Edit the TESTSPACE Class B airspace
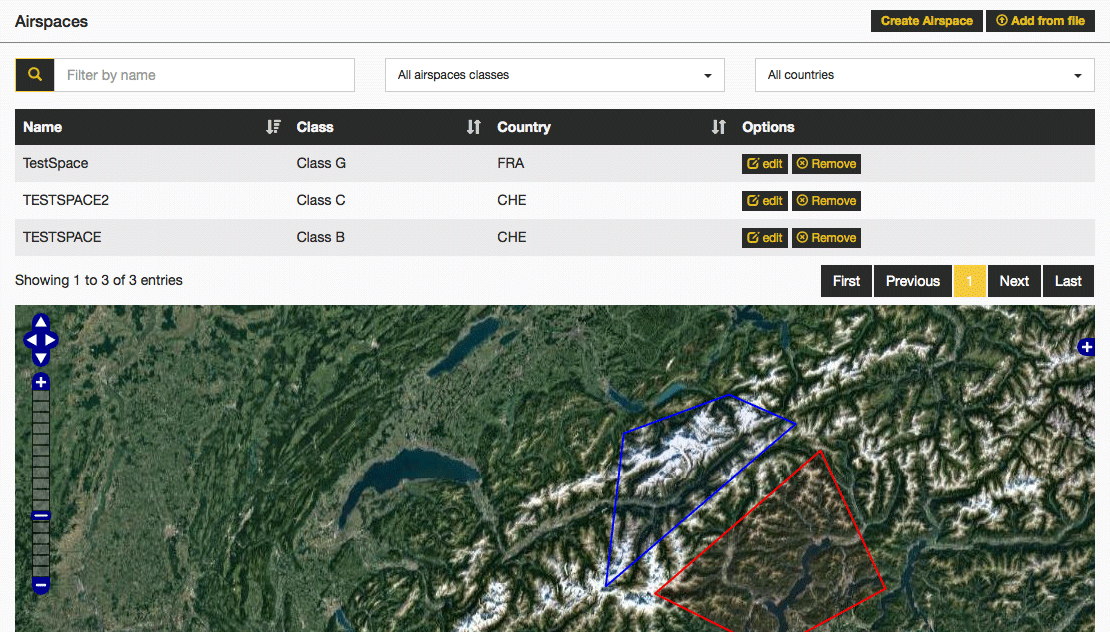This screenshot has width=1110, height=632. 765,238
